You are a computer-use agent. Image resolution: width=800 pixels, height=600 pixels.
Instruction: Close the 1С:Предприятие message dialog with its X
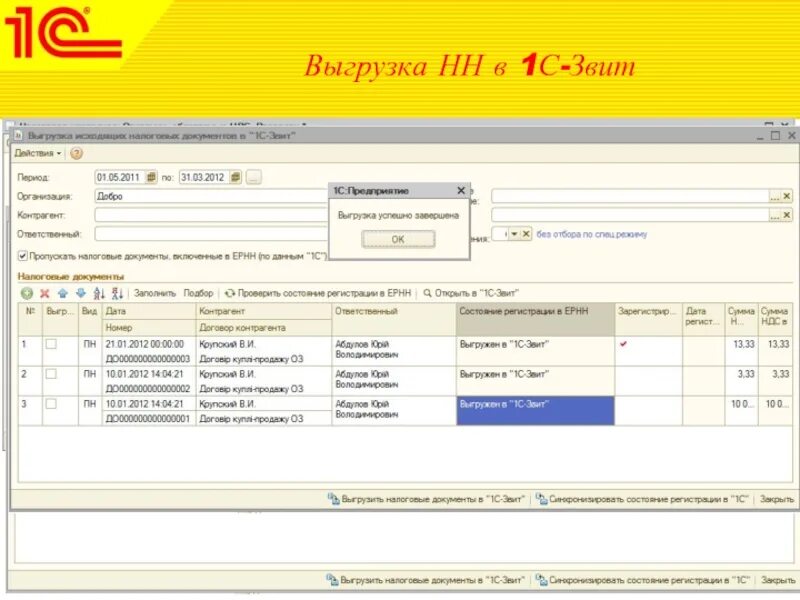(x=461, y=190)
